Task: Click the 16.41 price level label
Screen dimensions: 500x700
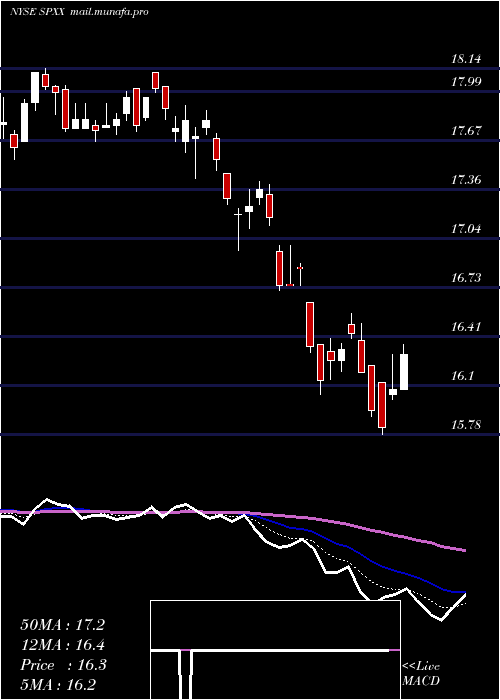Action: 466,327
